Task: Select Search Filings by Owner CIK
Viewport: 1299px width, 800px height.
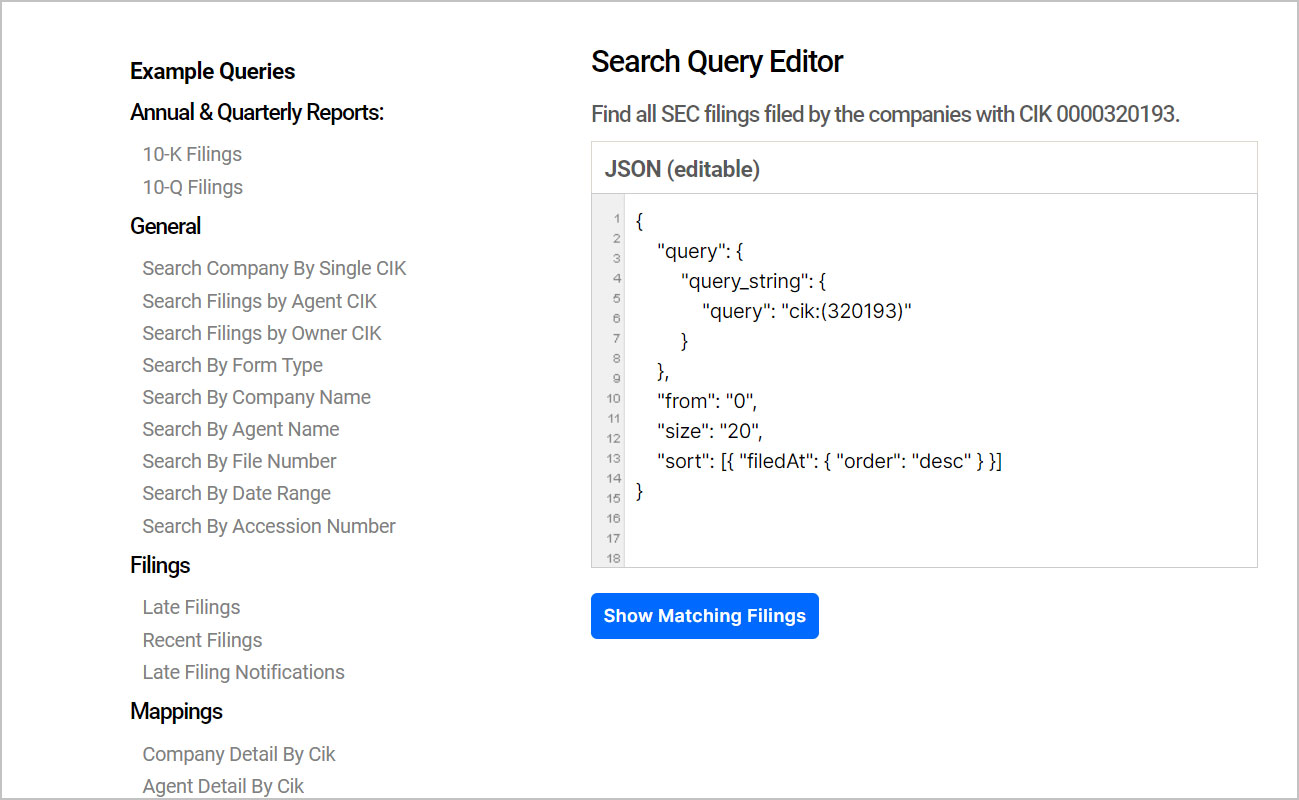Action: [262, 333]
